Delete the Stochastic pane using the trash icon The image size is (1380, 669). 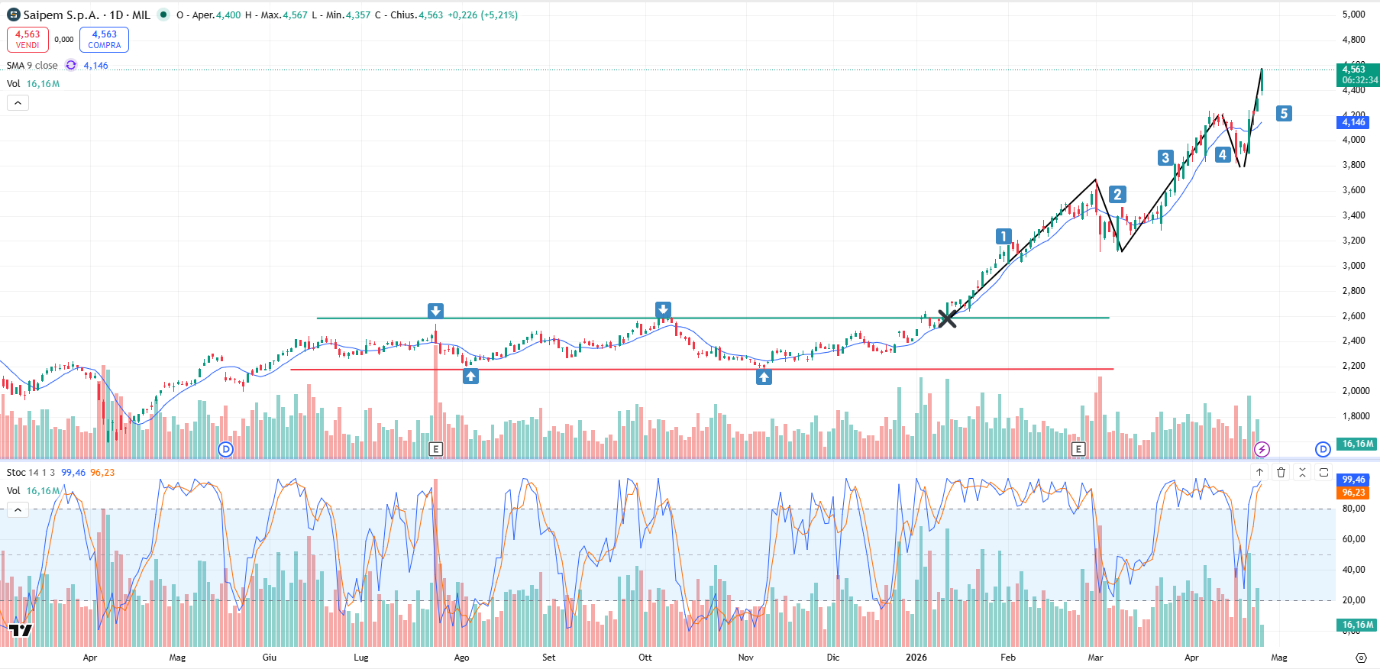click(1281, 472)
